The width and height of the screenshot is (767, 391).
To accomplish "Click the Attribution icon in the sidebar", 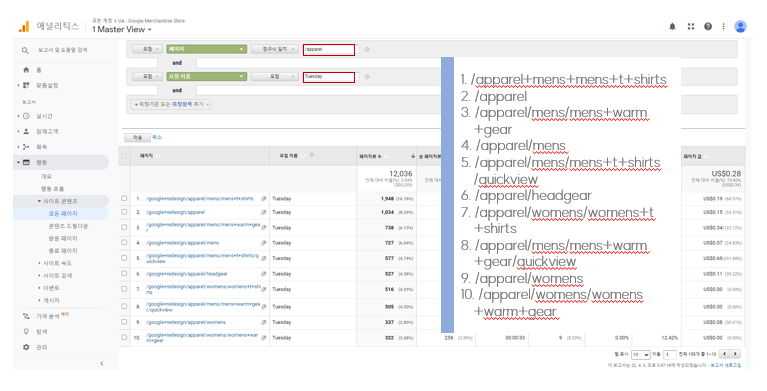I will coord(26,316).
